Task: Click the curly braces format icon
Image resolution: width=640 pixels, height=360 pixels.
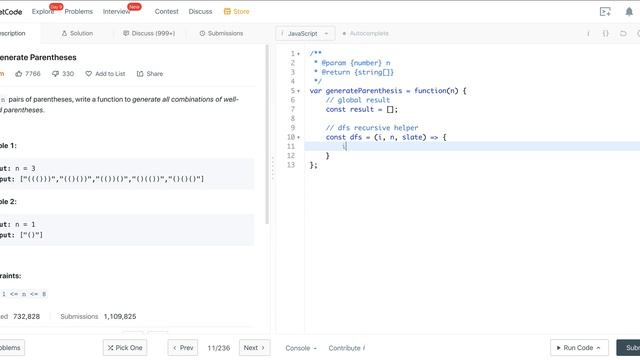Action: tap(605, 33)
